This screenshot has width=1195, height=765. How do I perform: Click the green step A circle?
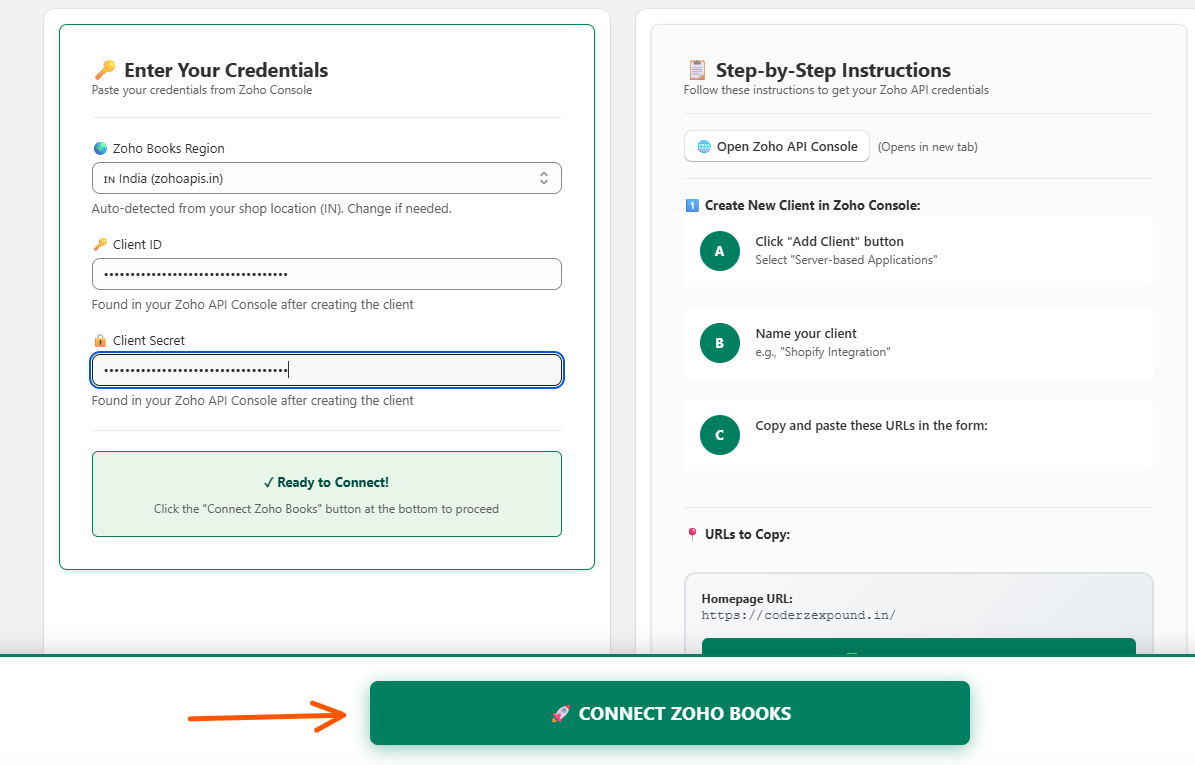719,251
